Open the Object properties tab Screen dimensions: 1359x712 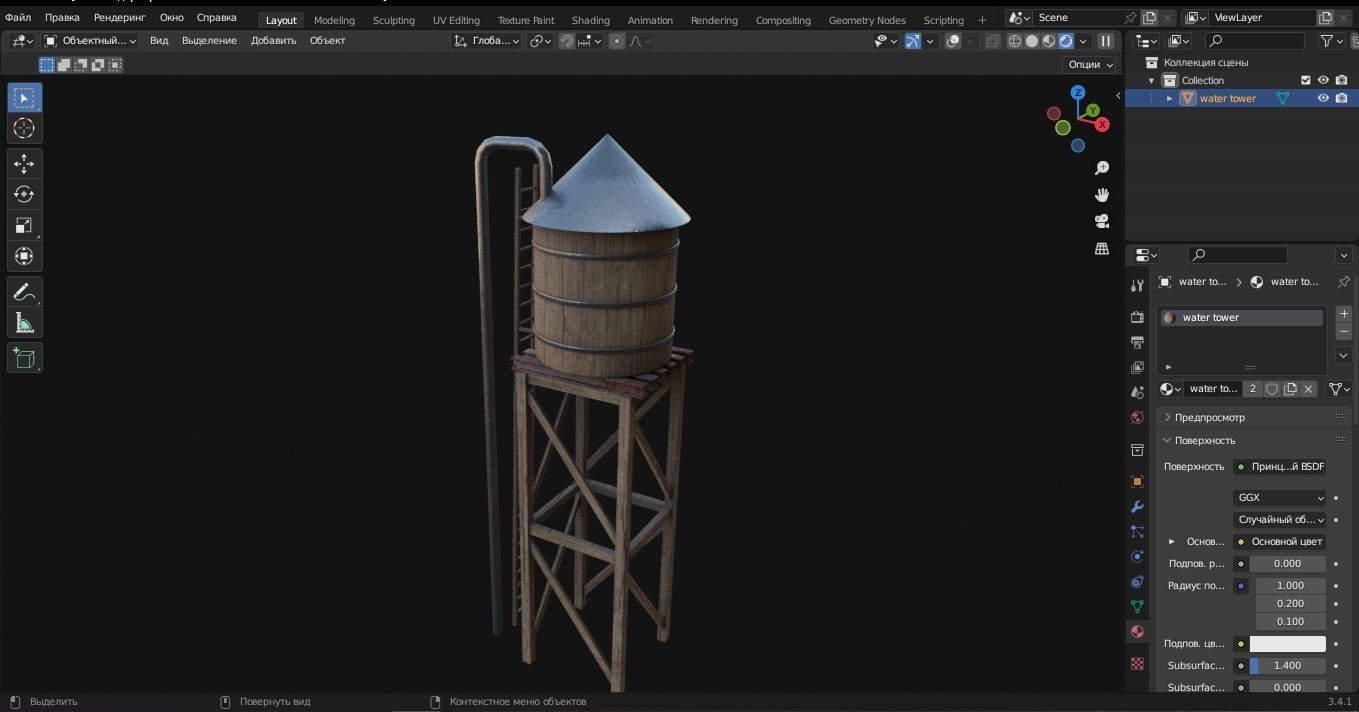pos(1137,481)
